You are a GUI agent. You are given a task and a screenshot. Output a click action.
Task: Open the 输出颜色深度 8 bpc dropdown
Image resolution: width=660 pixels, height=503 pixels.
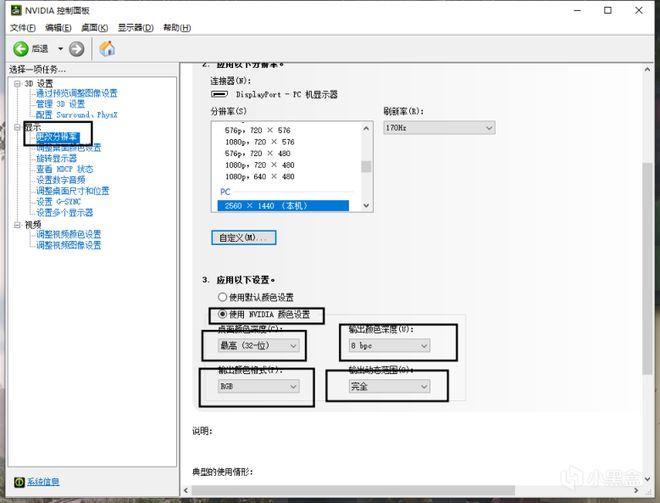(x=389, y=345)
